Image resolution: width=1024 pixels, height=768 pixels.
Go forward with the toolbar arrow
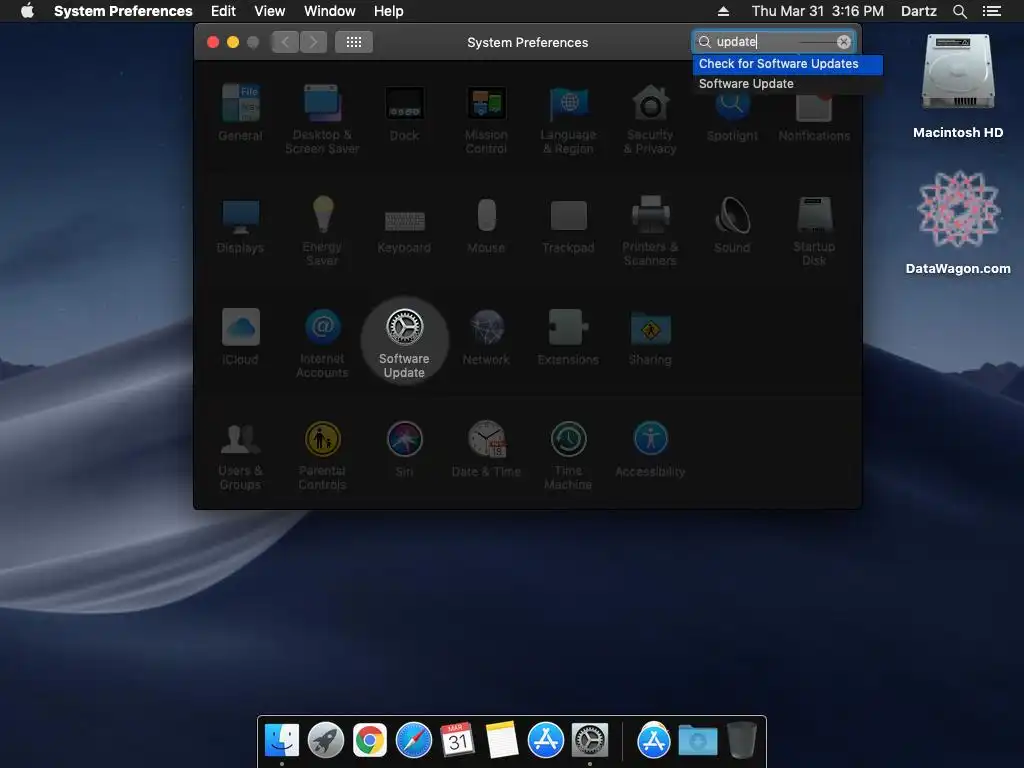click(313, 42)
